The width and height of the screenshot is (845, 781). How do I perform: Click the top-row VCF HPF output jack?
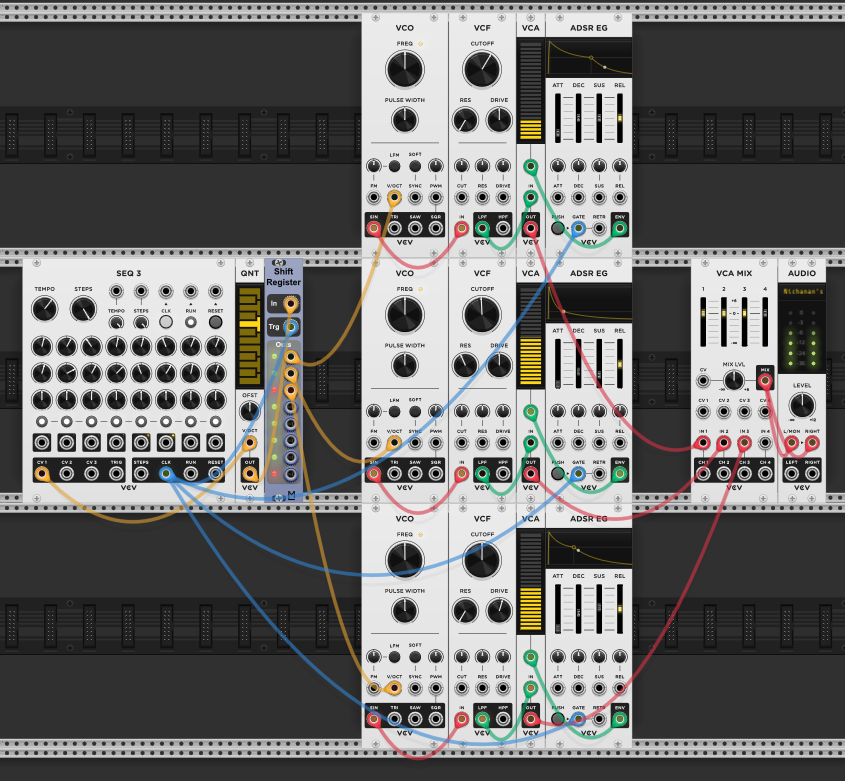tap(503, 229)
